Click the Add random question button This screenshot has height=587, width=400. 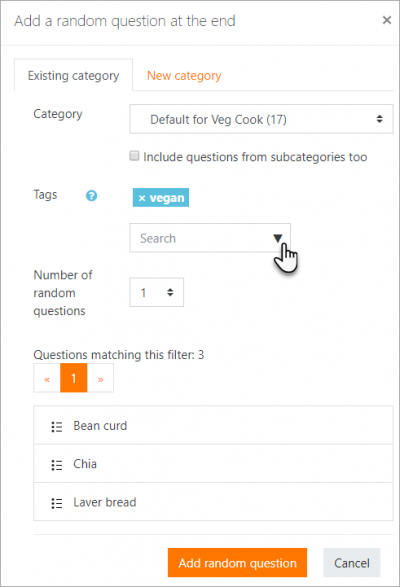coord(237,563)
